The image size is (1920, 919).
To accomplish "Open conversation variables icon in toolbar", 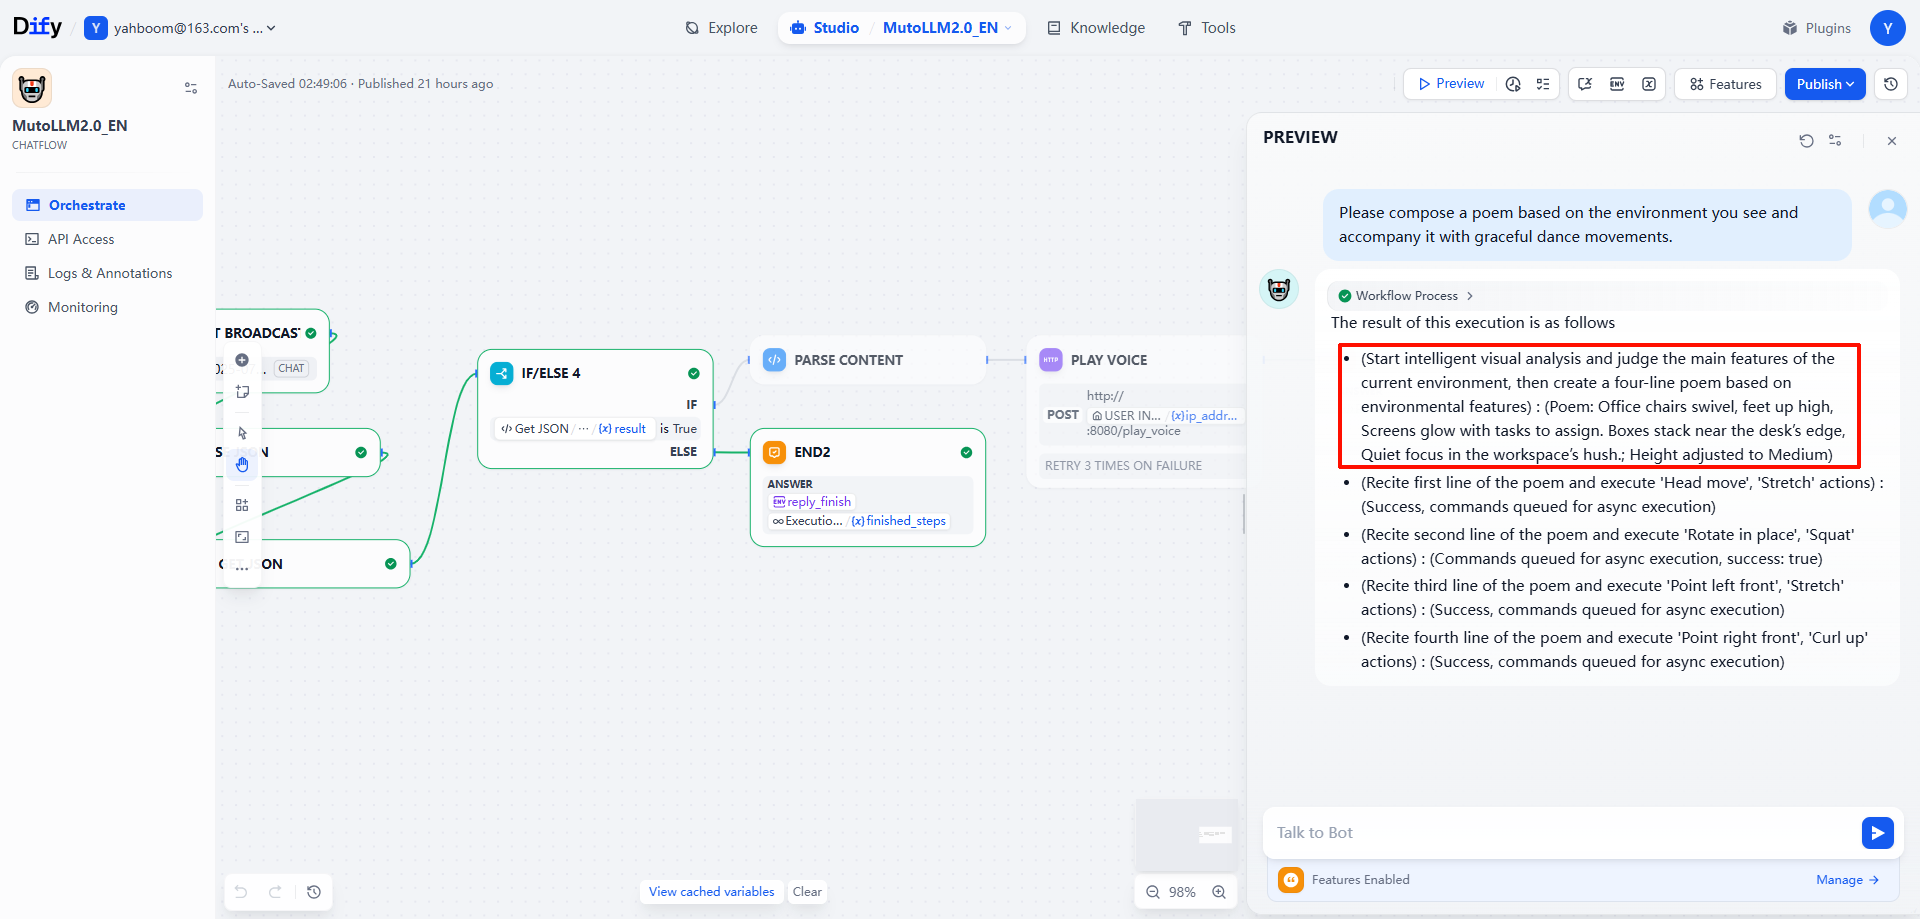I will 1585,84.
